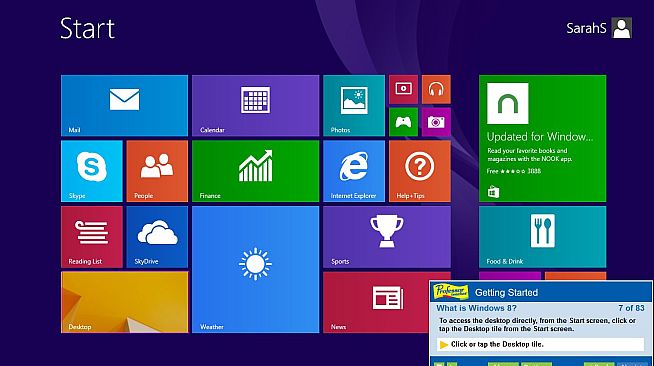The image size is (654, 366).
Task: Open the Finance tile
Action: click(x=255, y=171)
